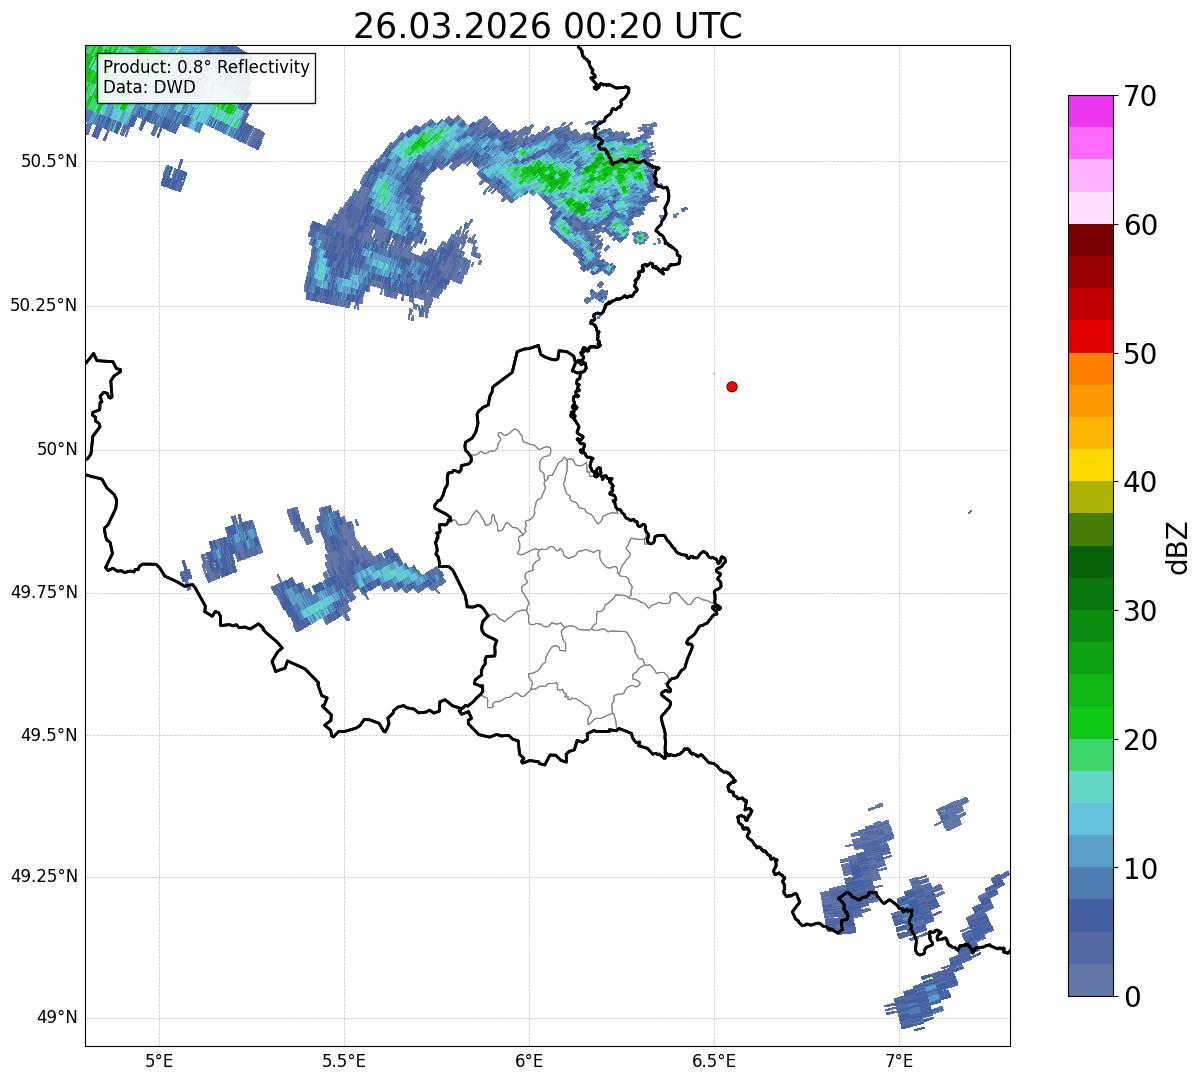Click the 7°E longitude label

899,1061
